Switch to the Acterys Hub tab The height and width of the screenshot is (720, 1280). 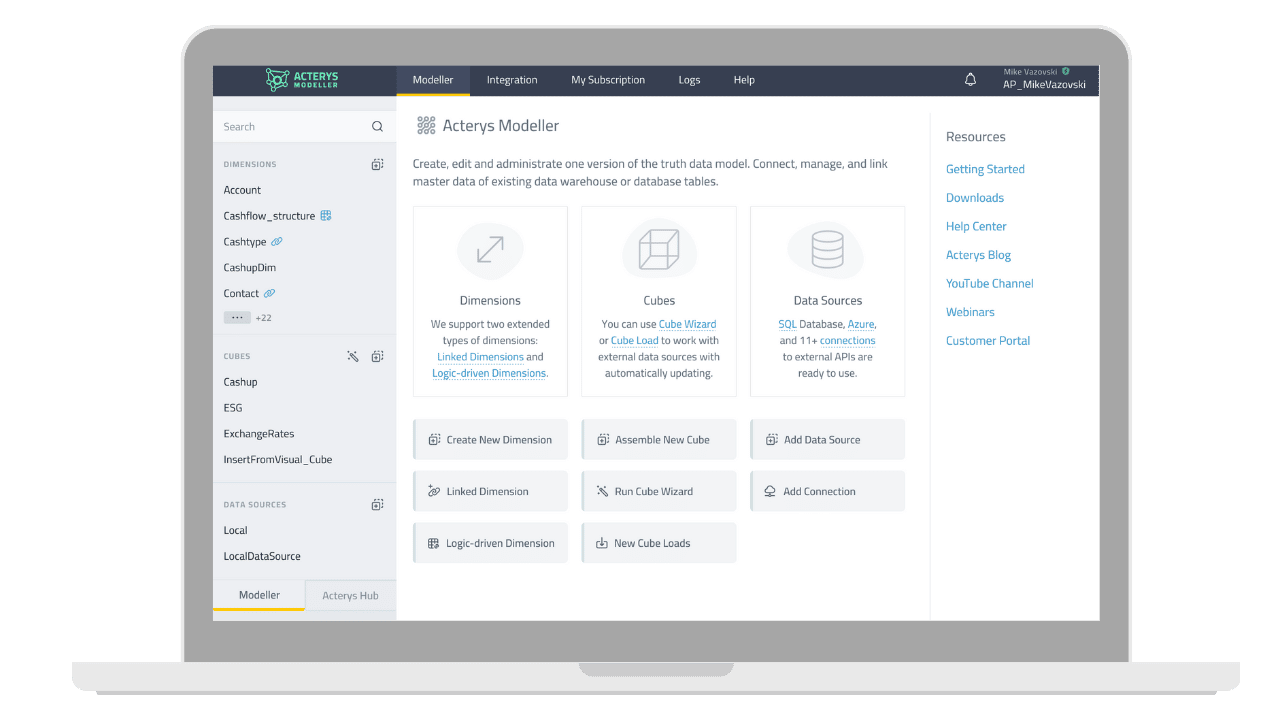tap(350, 596)
